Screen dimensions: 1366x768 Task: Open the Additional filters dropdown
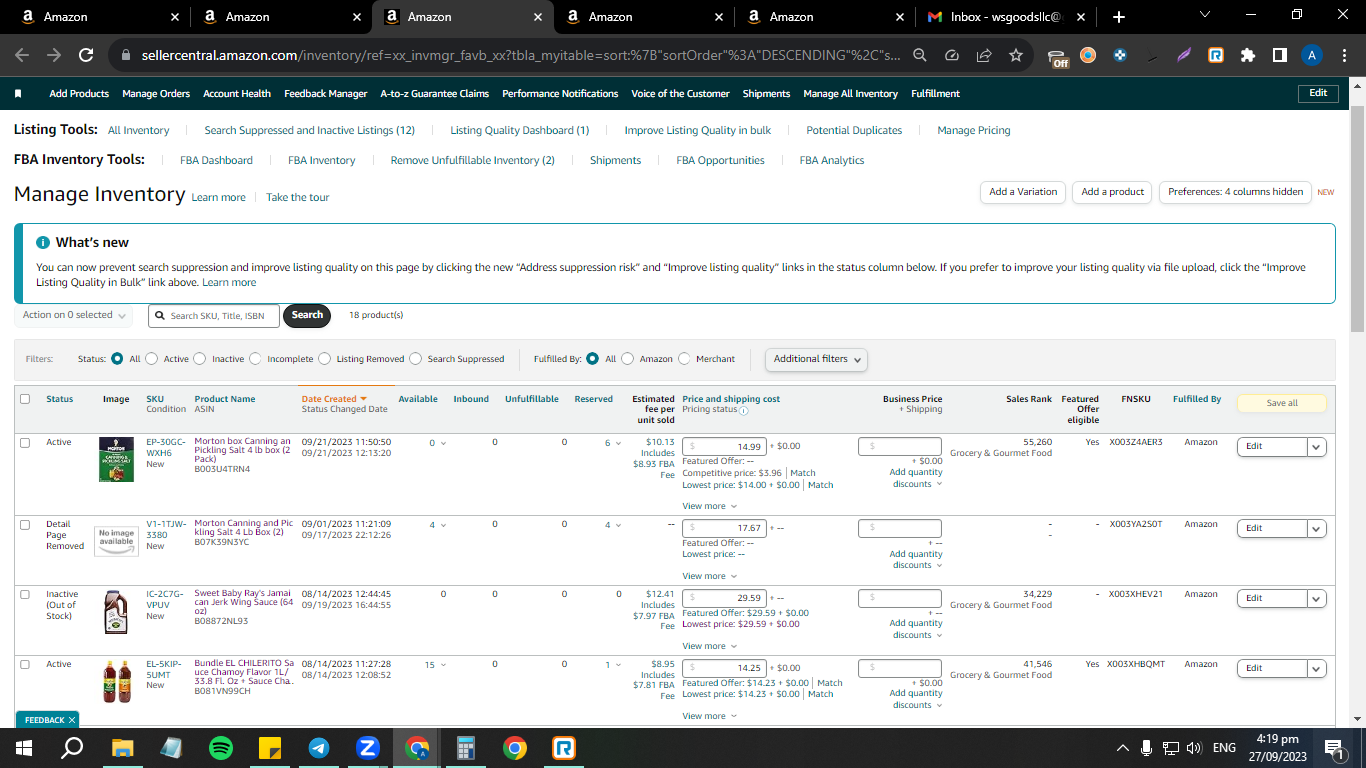[x=816, y=359]
